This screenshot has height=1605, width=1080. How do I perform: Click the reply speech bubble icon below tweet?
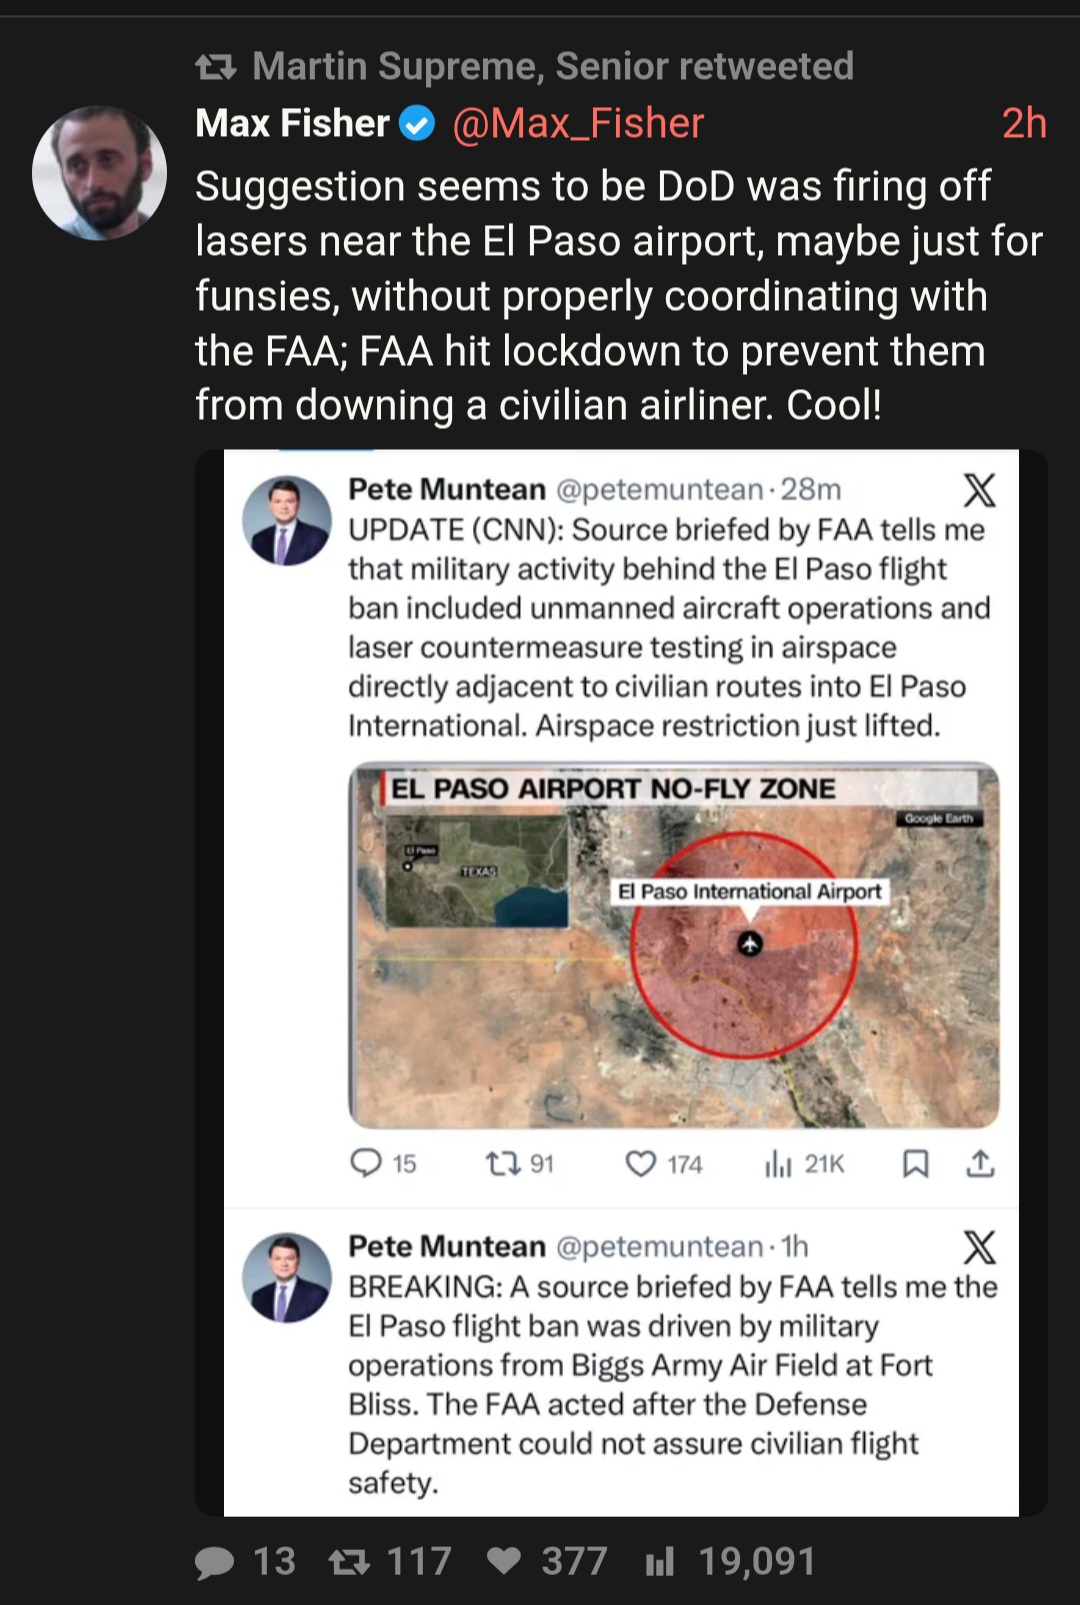click(x=215, y=1562)
